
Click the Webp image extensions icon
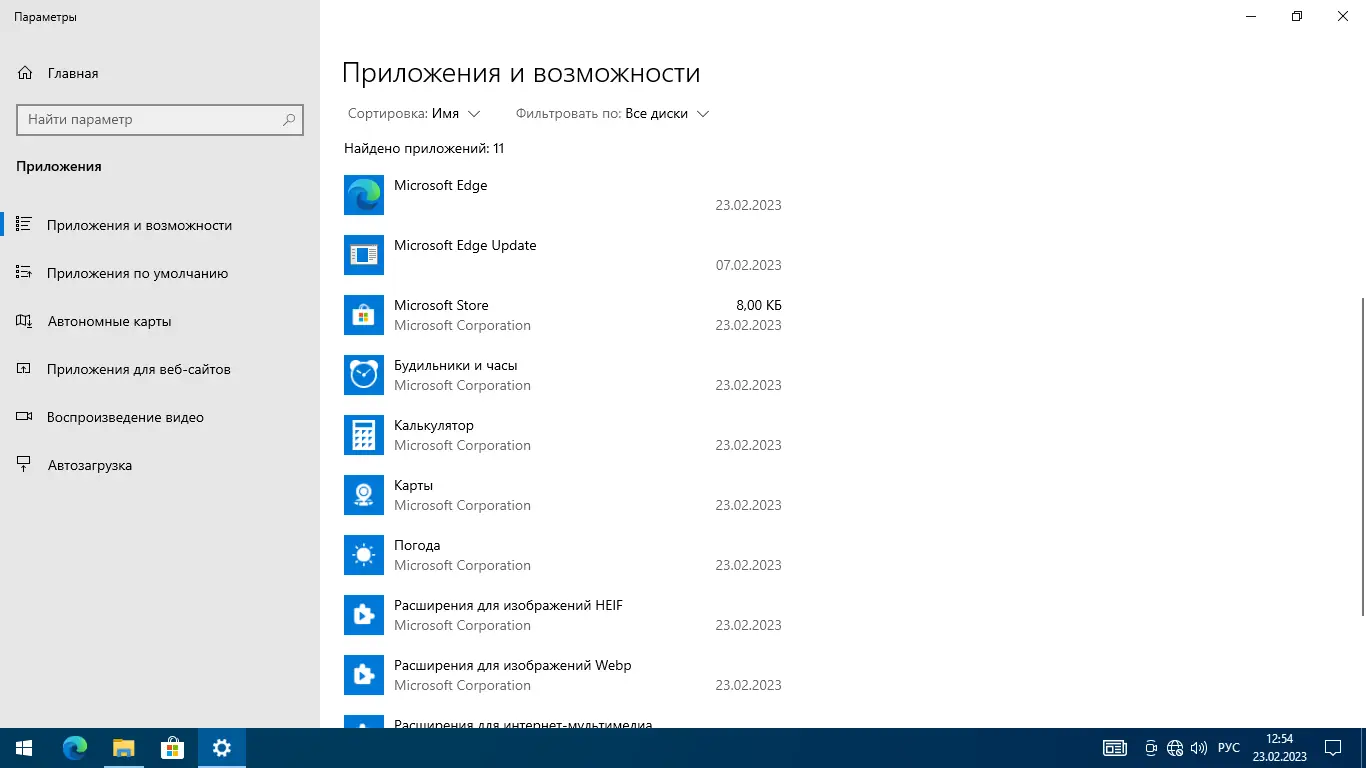pos(364,675)
